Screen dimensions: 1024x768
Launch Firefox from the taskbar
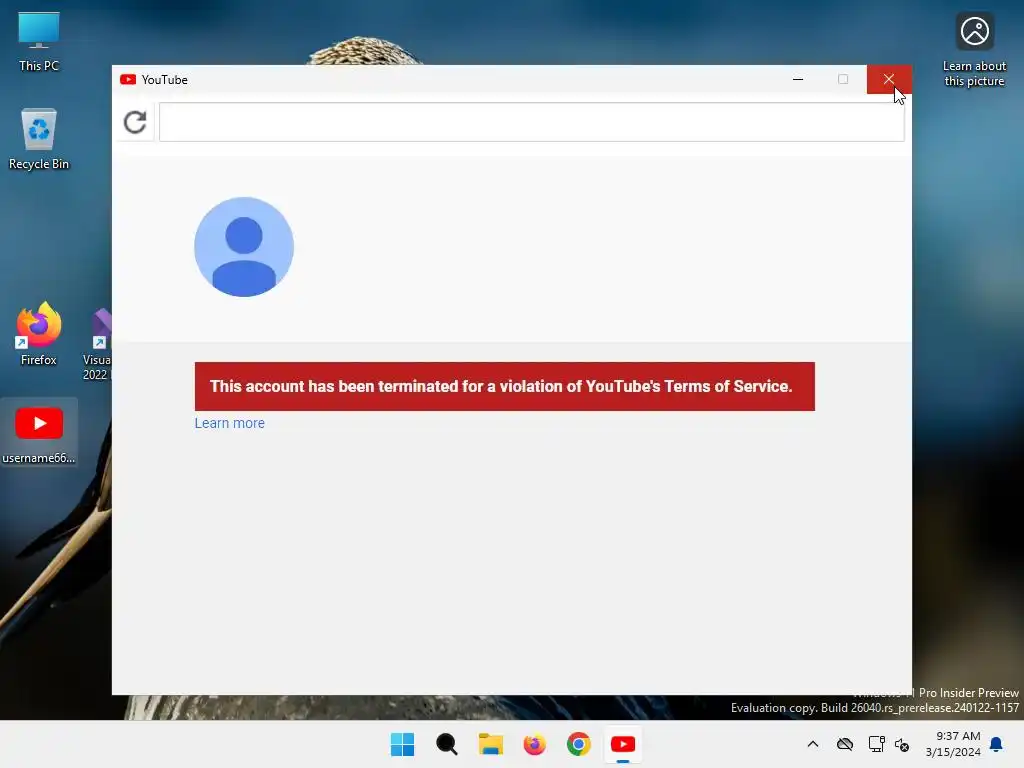[x=535, y=744]
